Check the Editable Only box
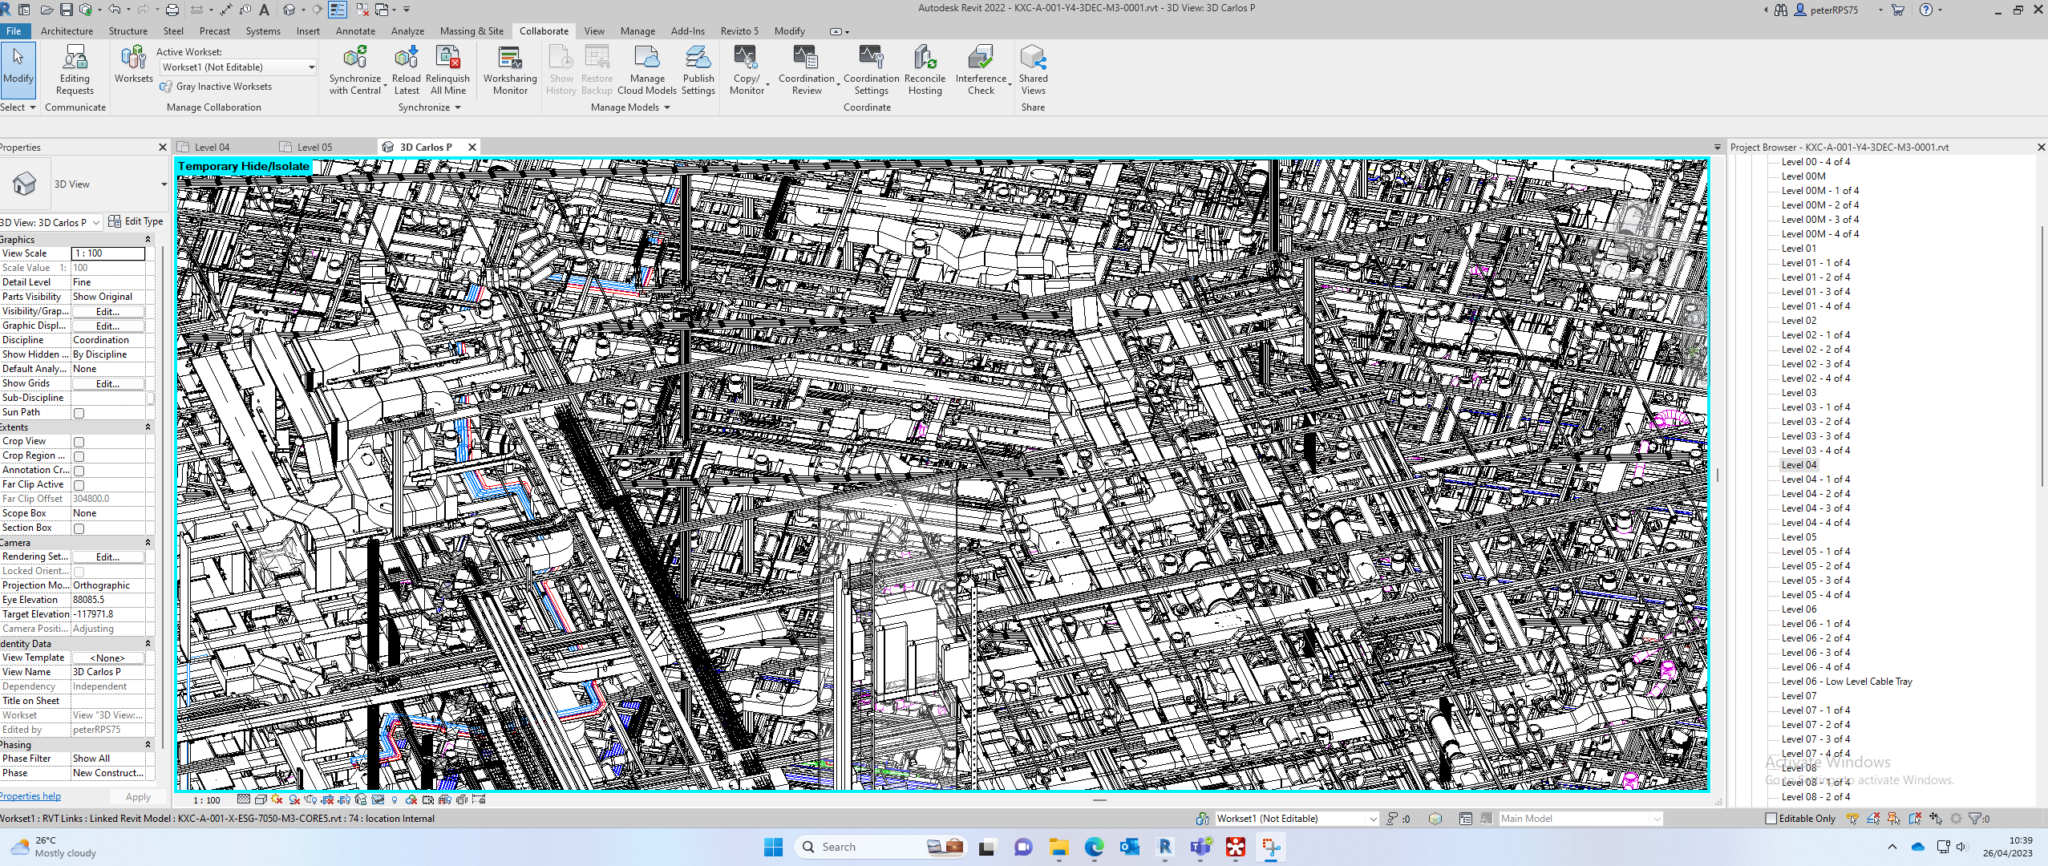 click(1771, 818)
